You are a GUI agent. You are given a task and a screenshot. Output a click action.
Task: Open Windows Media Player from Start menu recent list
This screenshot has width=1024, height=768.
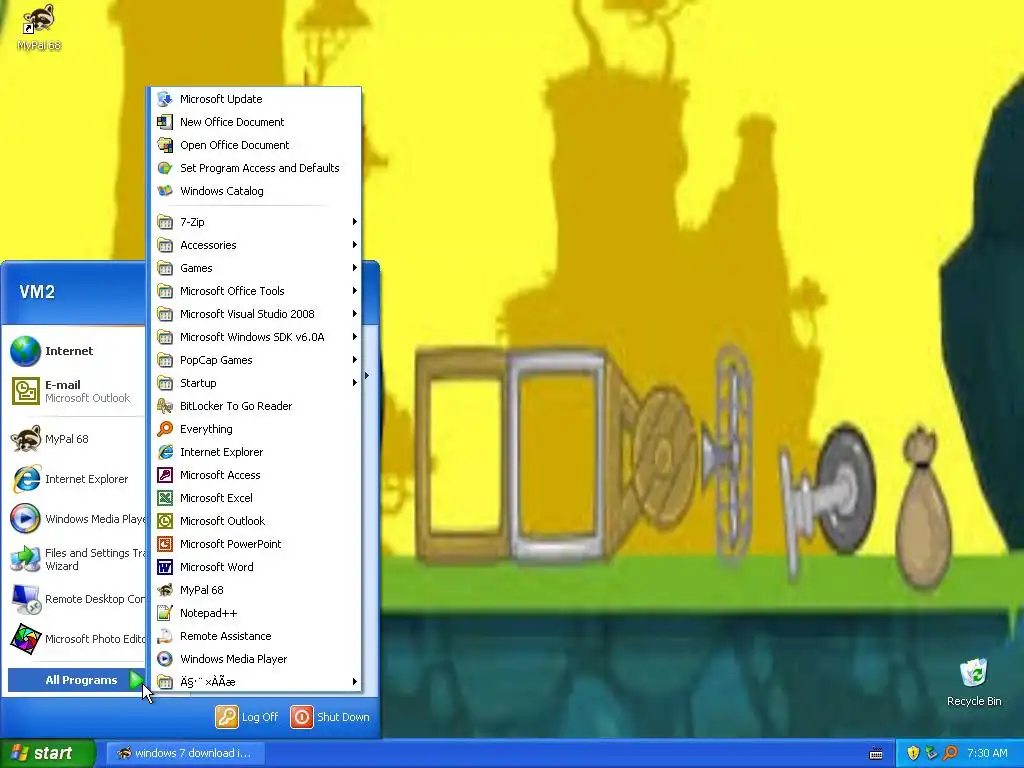(75, 519)
